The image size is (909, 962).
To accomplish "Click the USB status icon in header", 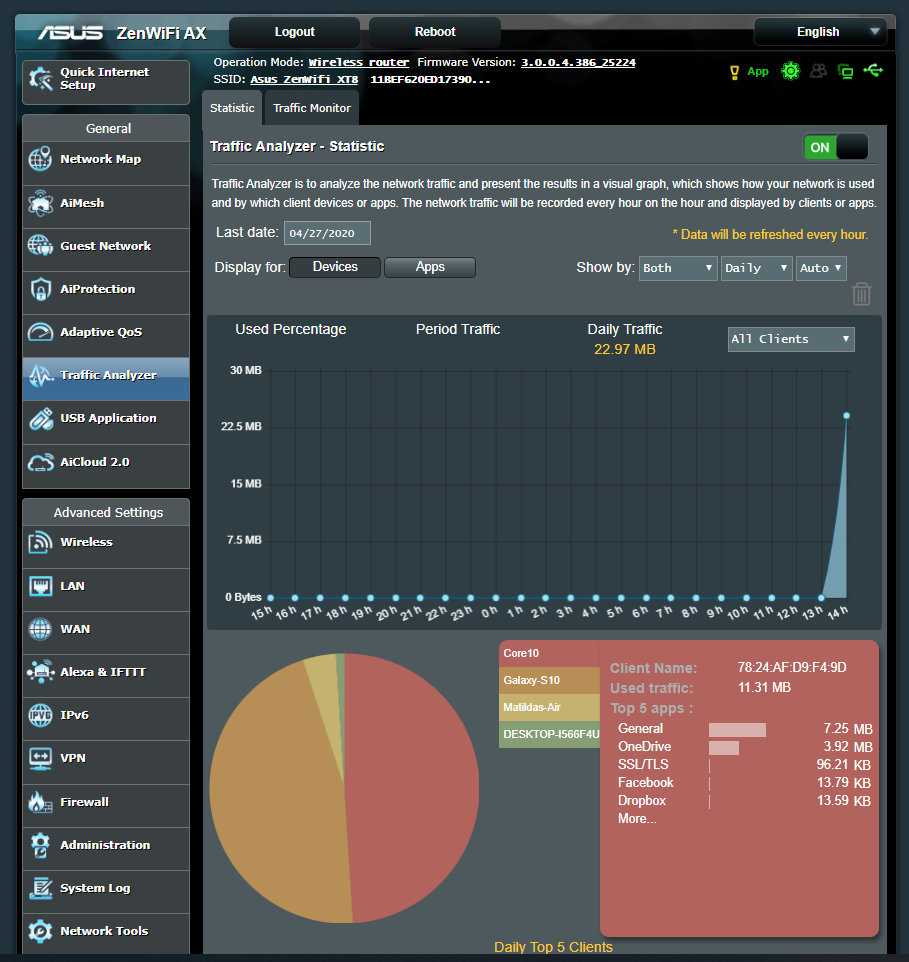I will (x=874, y=71).
